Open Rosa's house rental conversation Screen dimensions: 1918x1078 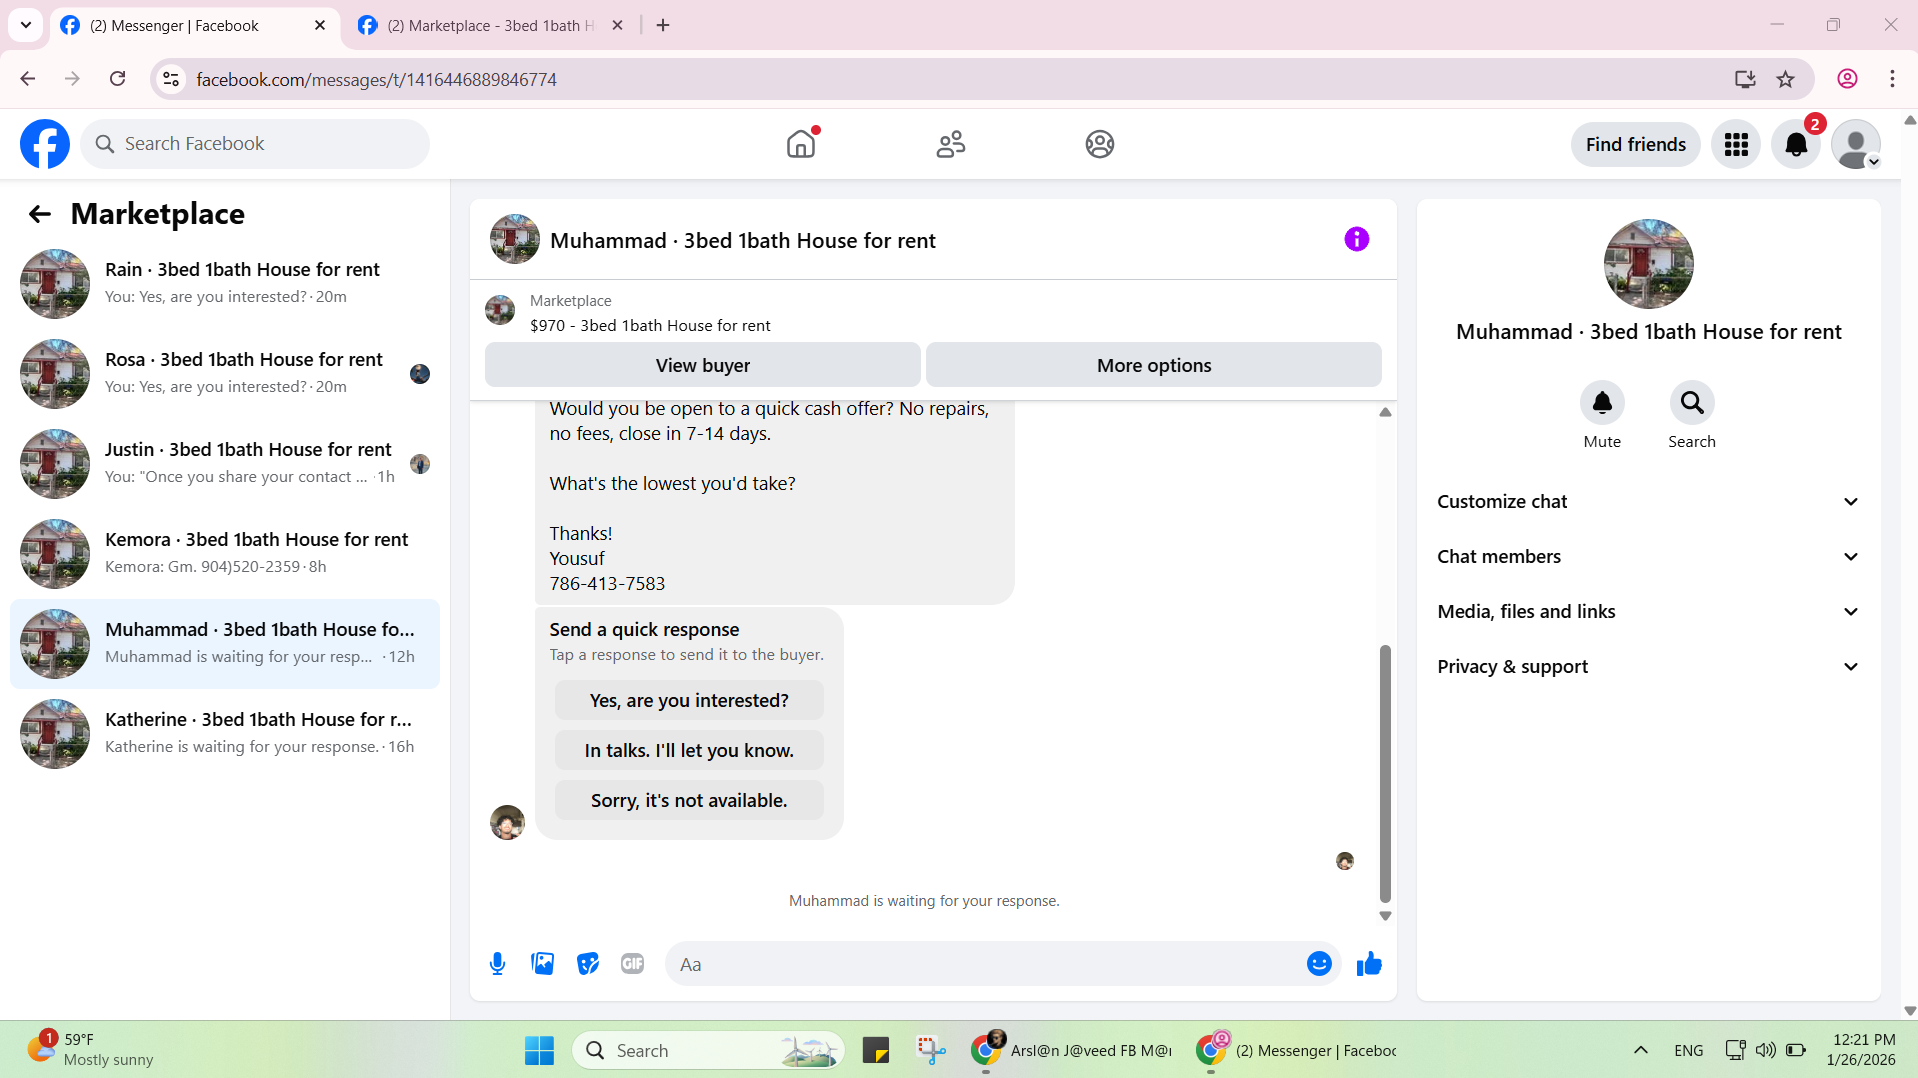(x=225, y=374)
